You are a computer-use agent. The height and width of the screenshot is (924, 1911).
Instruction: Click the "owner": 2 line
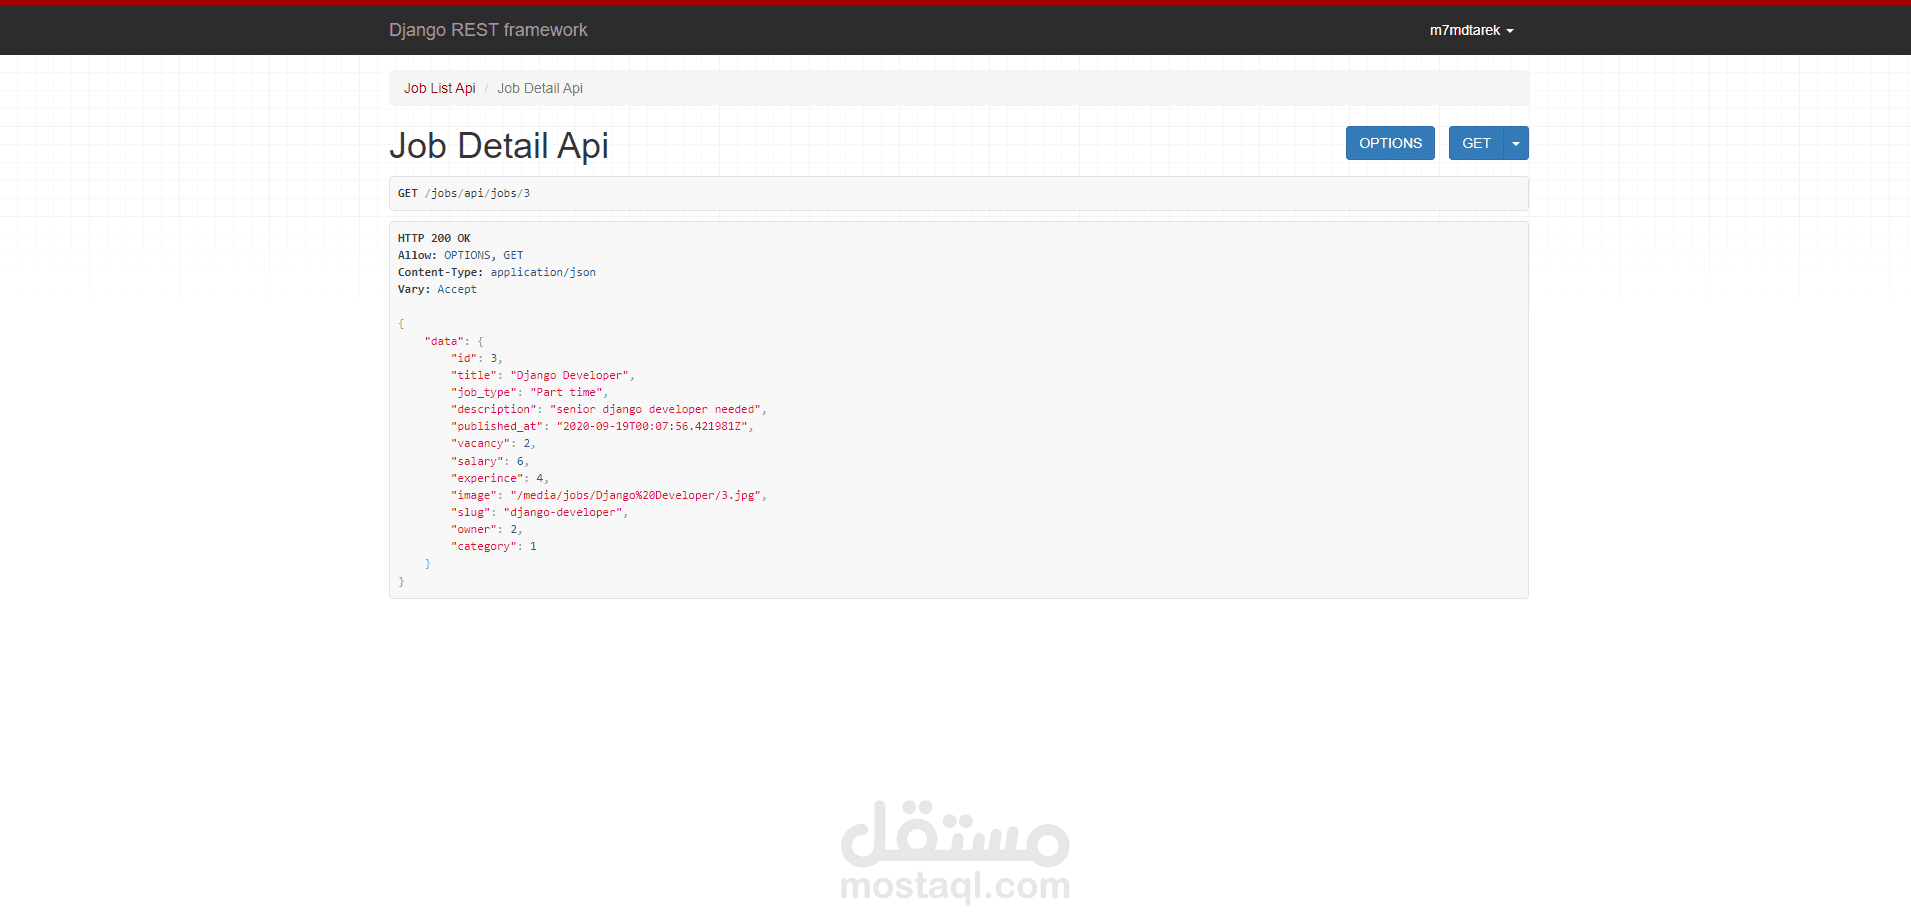click(487, 529)
